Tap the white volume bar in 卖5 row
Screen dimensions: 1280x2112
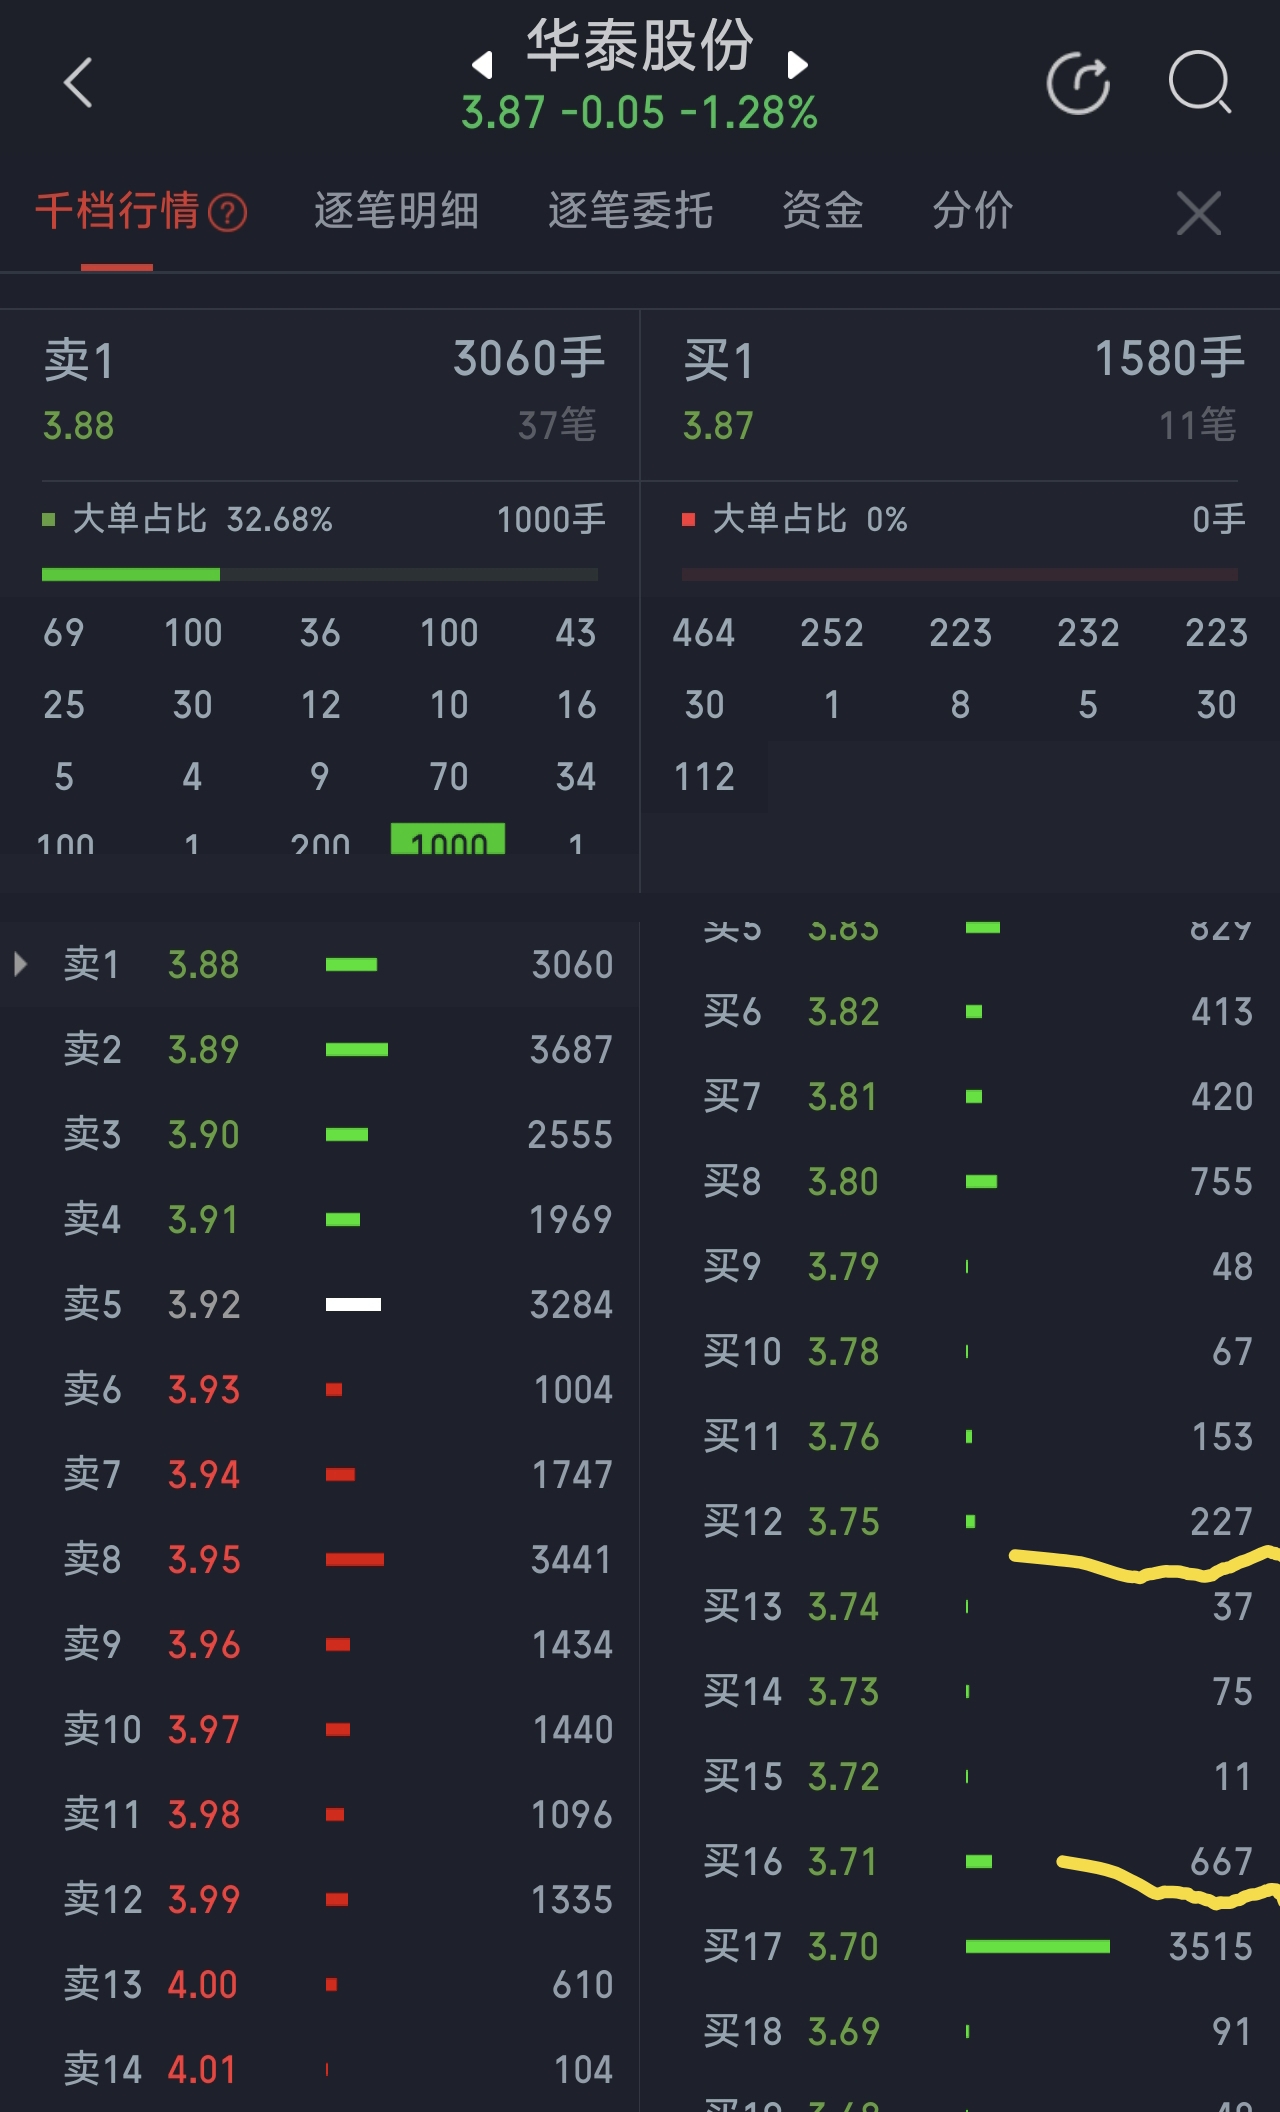click(x=353, y=1304)
